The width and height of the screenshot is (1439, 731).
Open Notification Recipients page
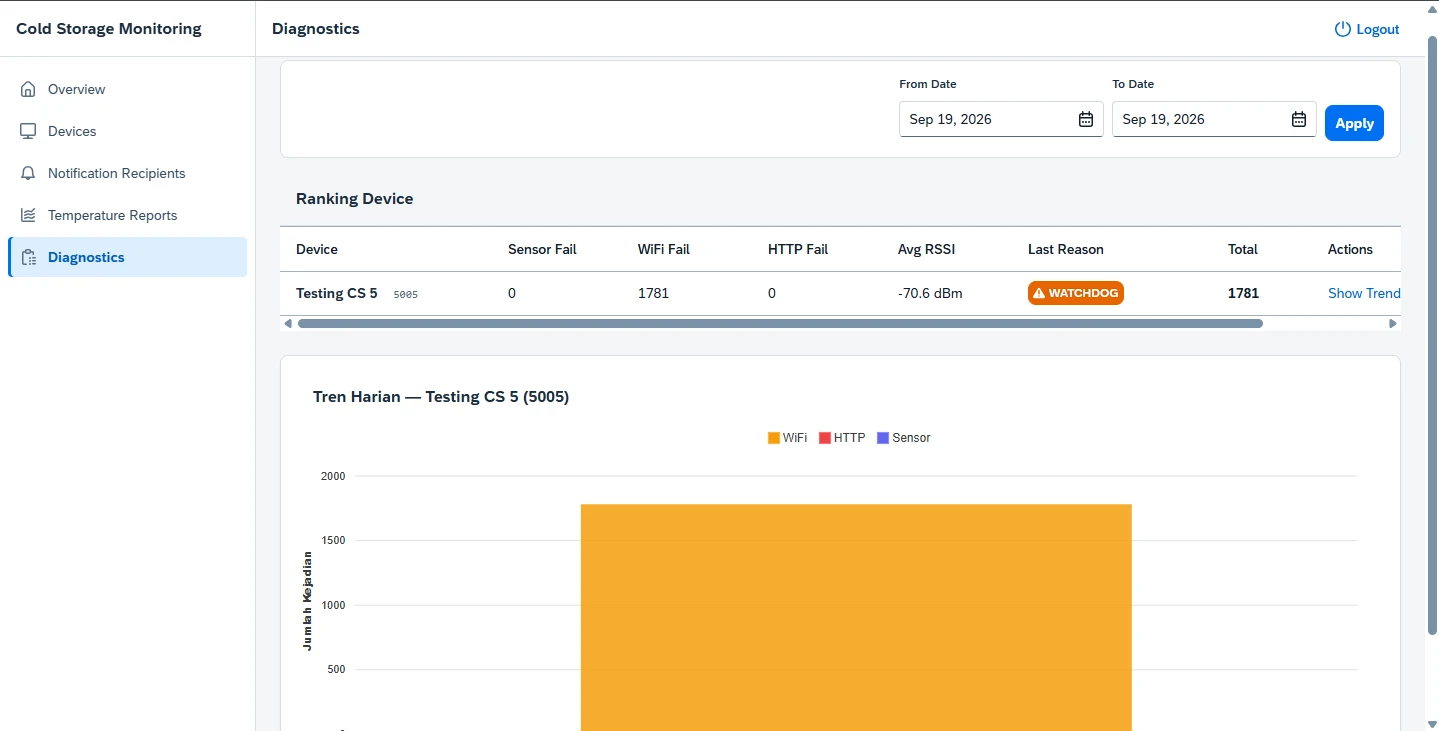(x=127, y=173)
